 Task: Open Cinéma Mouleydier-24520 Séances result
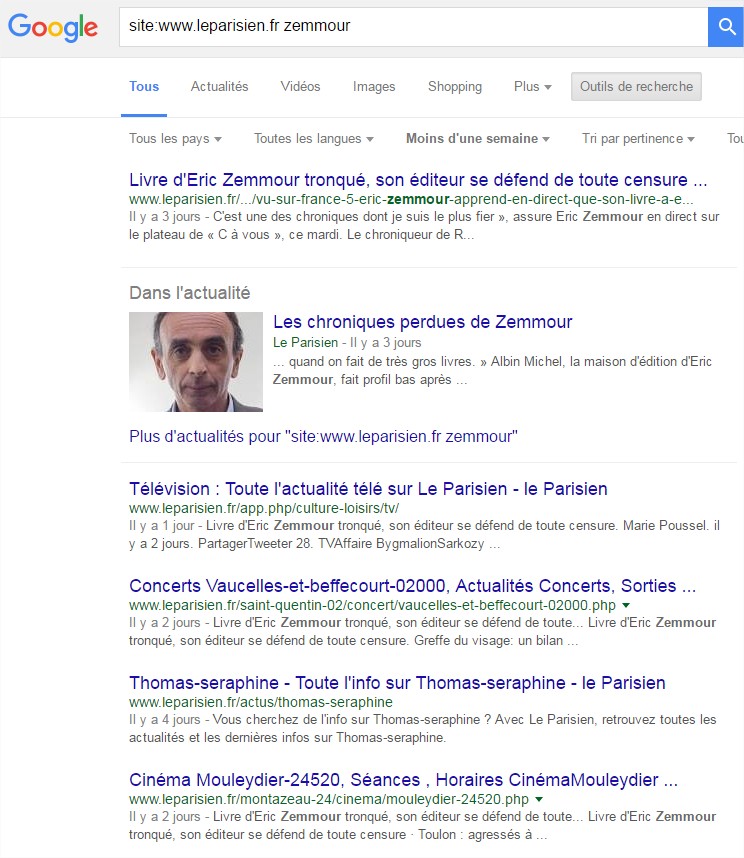tap(403, 780)
